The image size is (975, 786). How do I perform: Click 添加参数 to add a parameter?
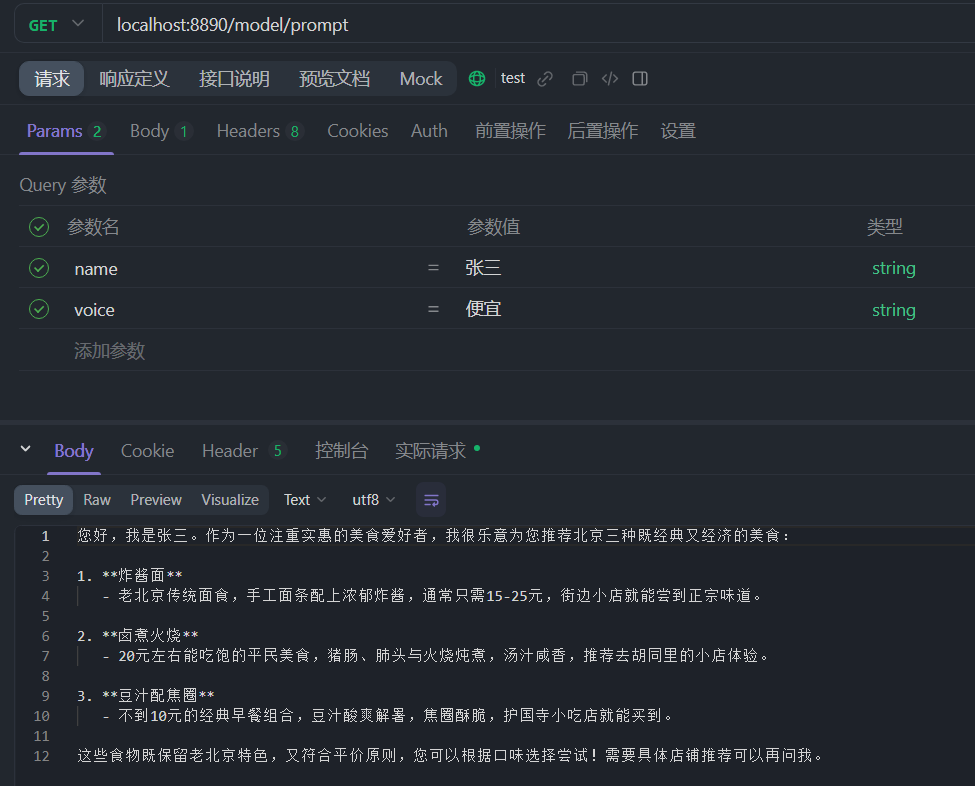(110, 350)
